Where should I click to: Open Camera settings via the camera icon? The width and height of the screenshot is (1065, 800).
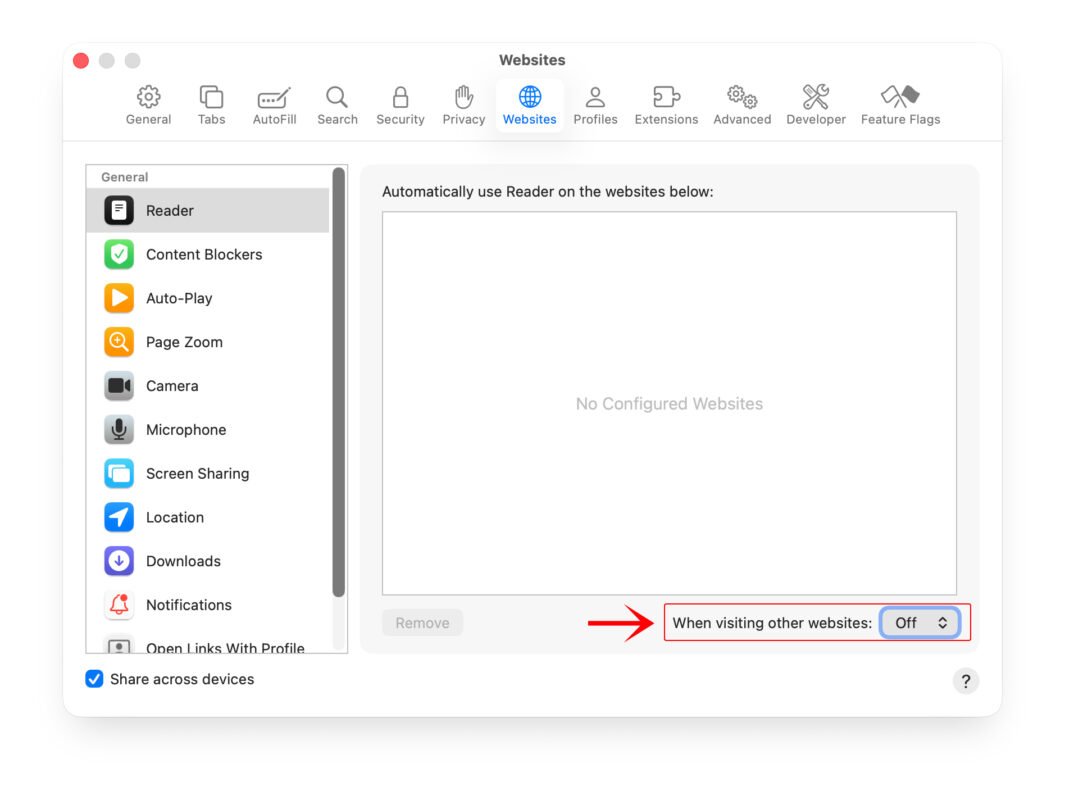coord(118,386)
